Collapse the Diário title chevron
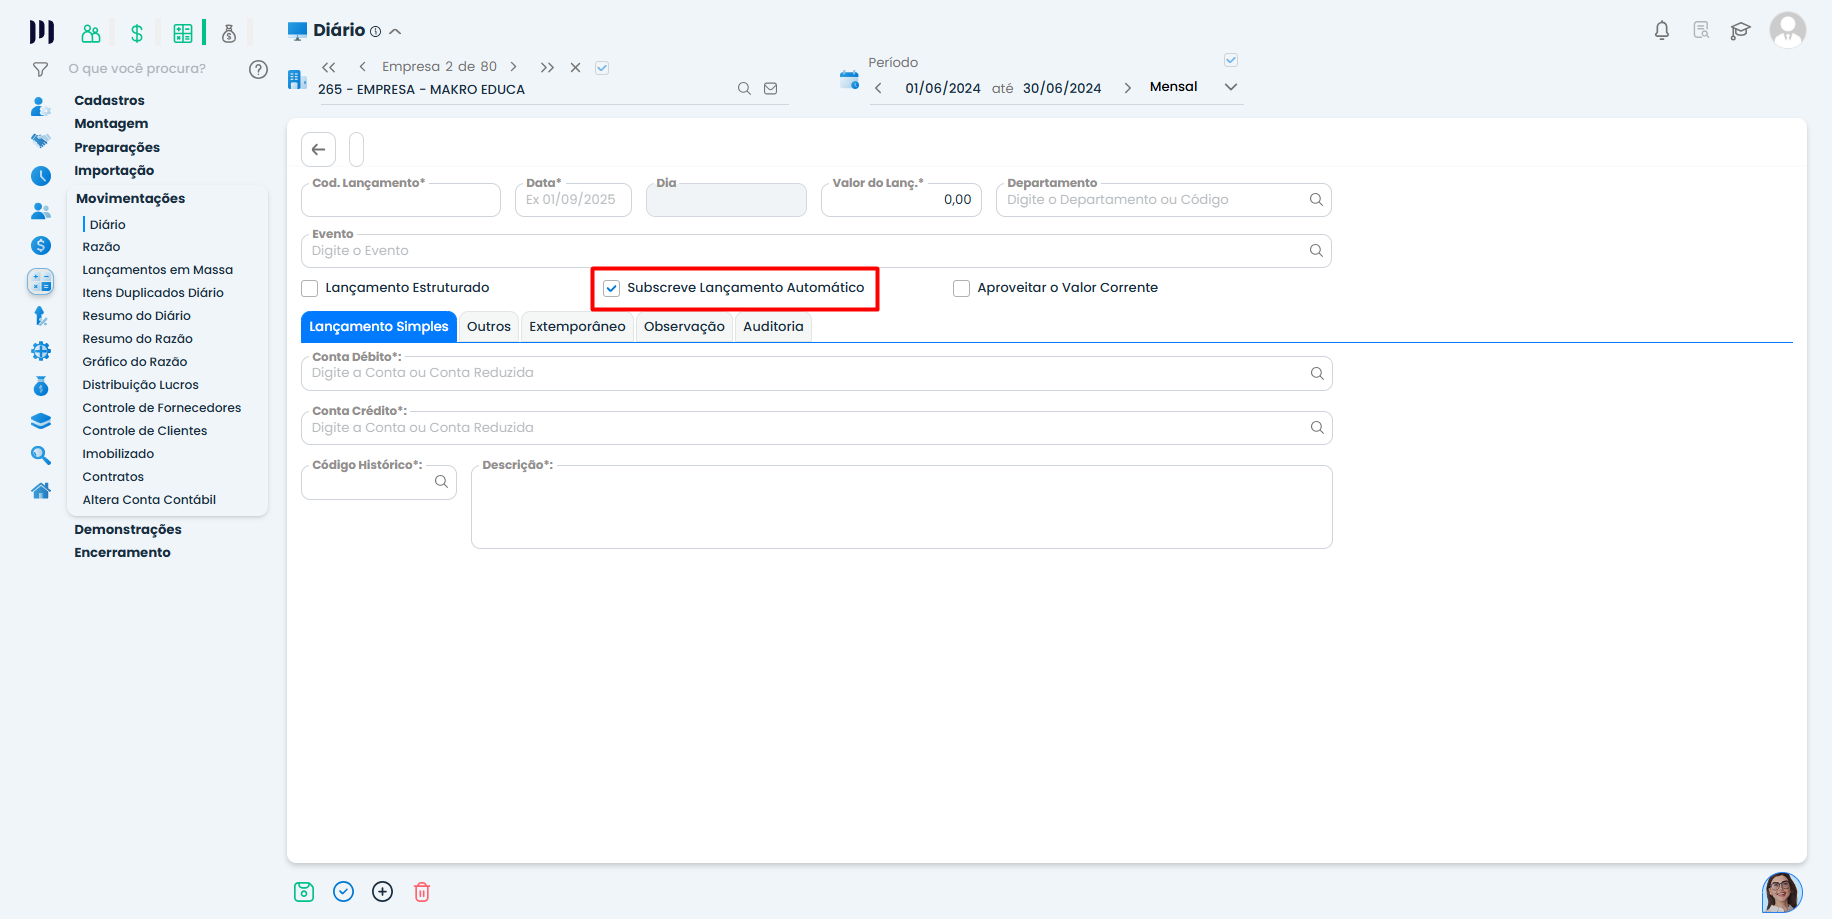 click(x=395, y=32)
